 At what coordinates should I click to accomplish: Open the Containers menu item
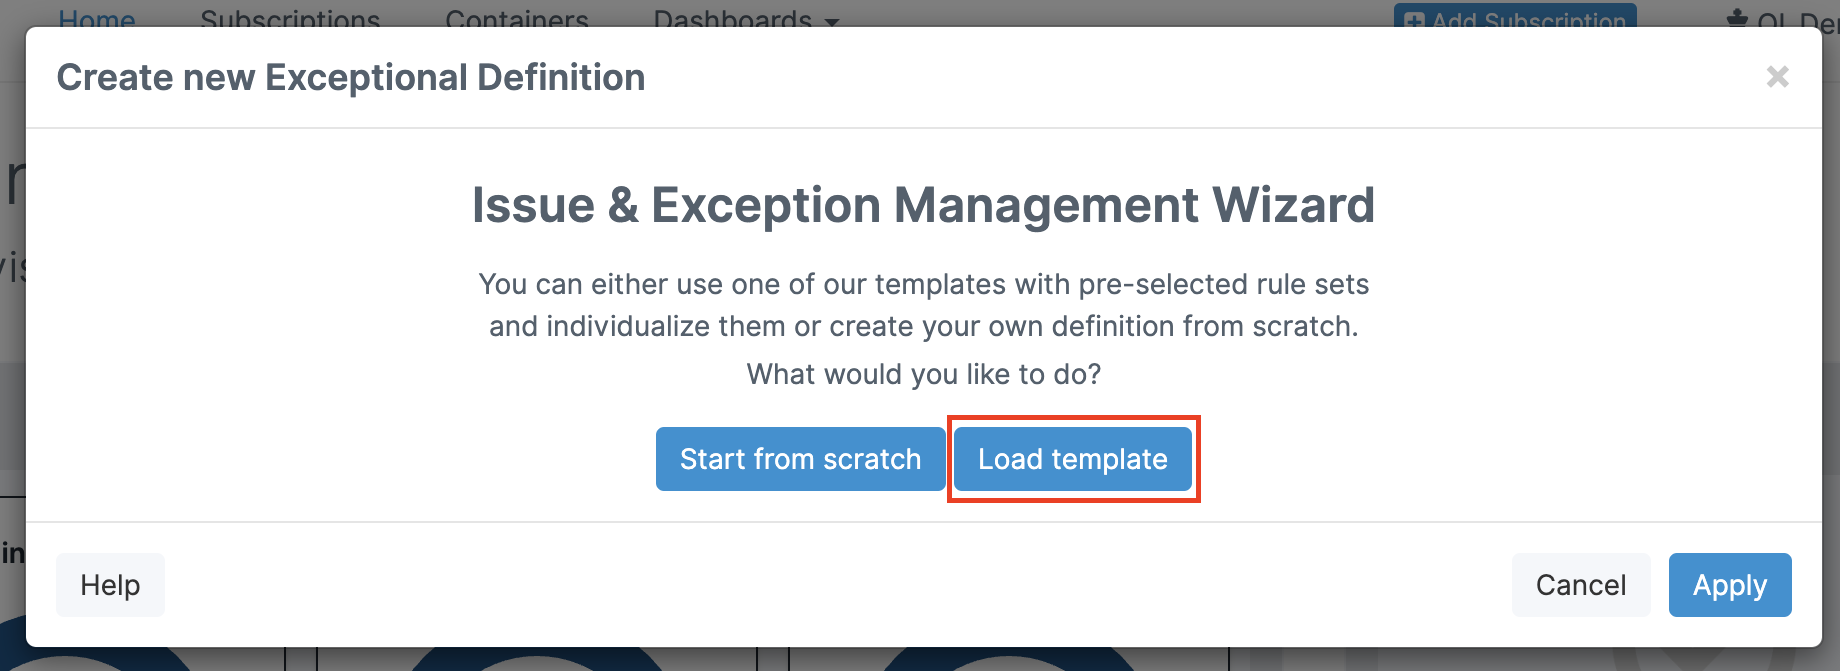click(x=517, y=18)
